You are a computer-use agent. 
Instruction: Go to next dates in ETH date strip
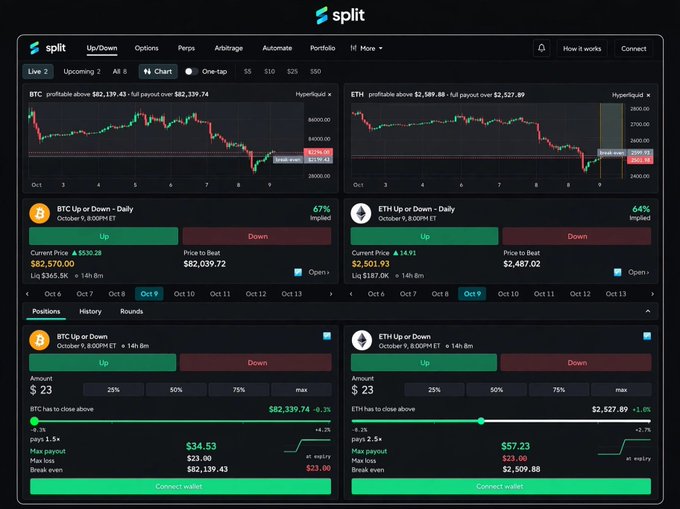(652, 294)
